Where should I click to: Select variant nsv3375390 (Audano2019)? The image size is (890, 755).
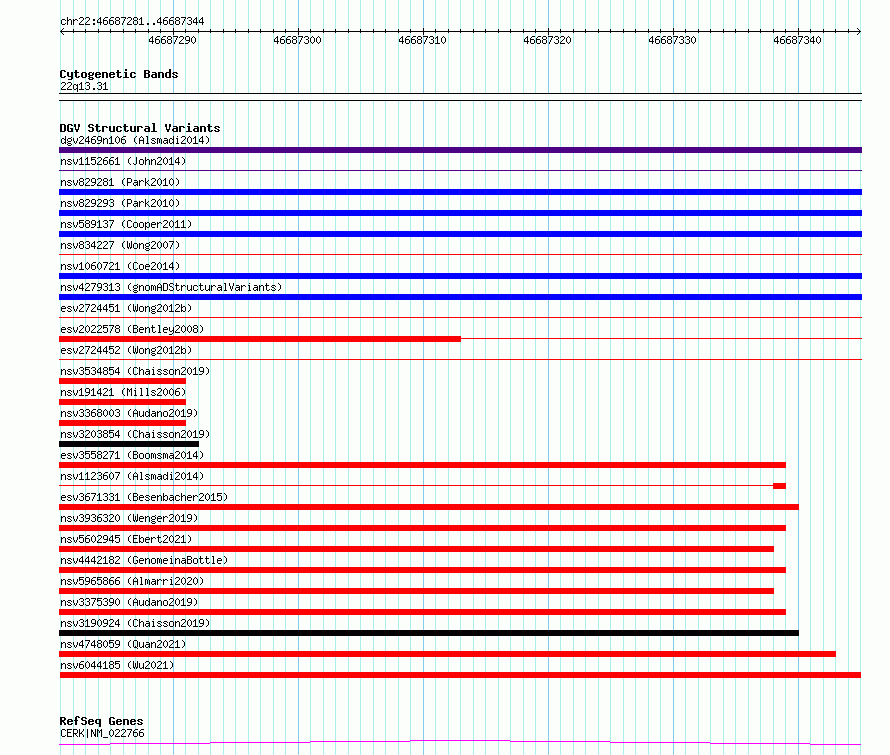tap(129, 602)
